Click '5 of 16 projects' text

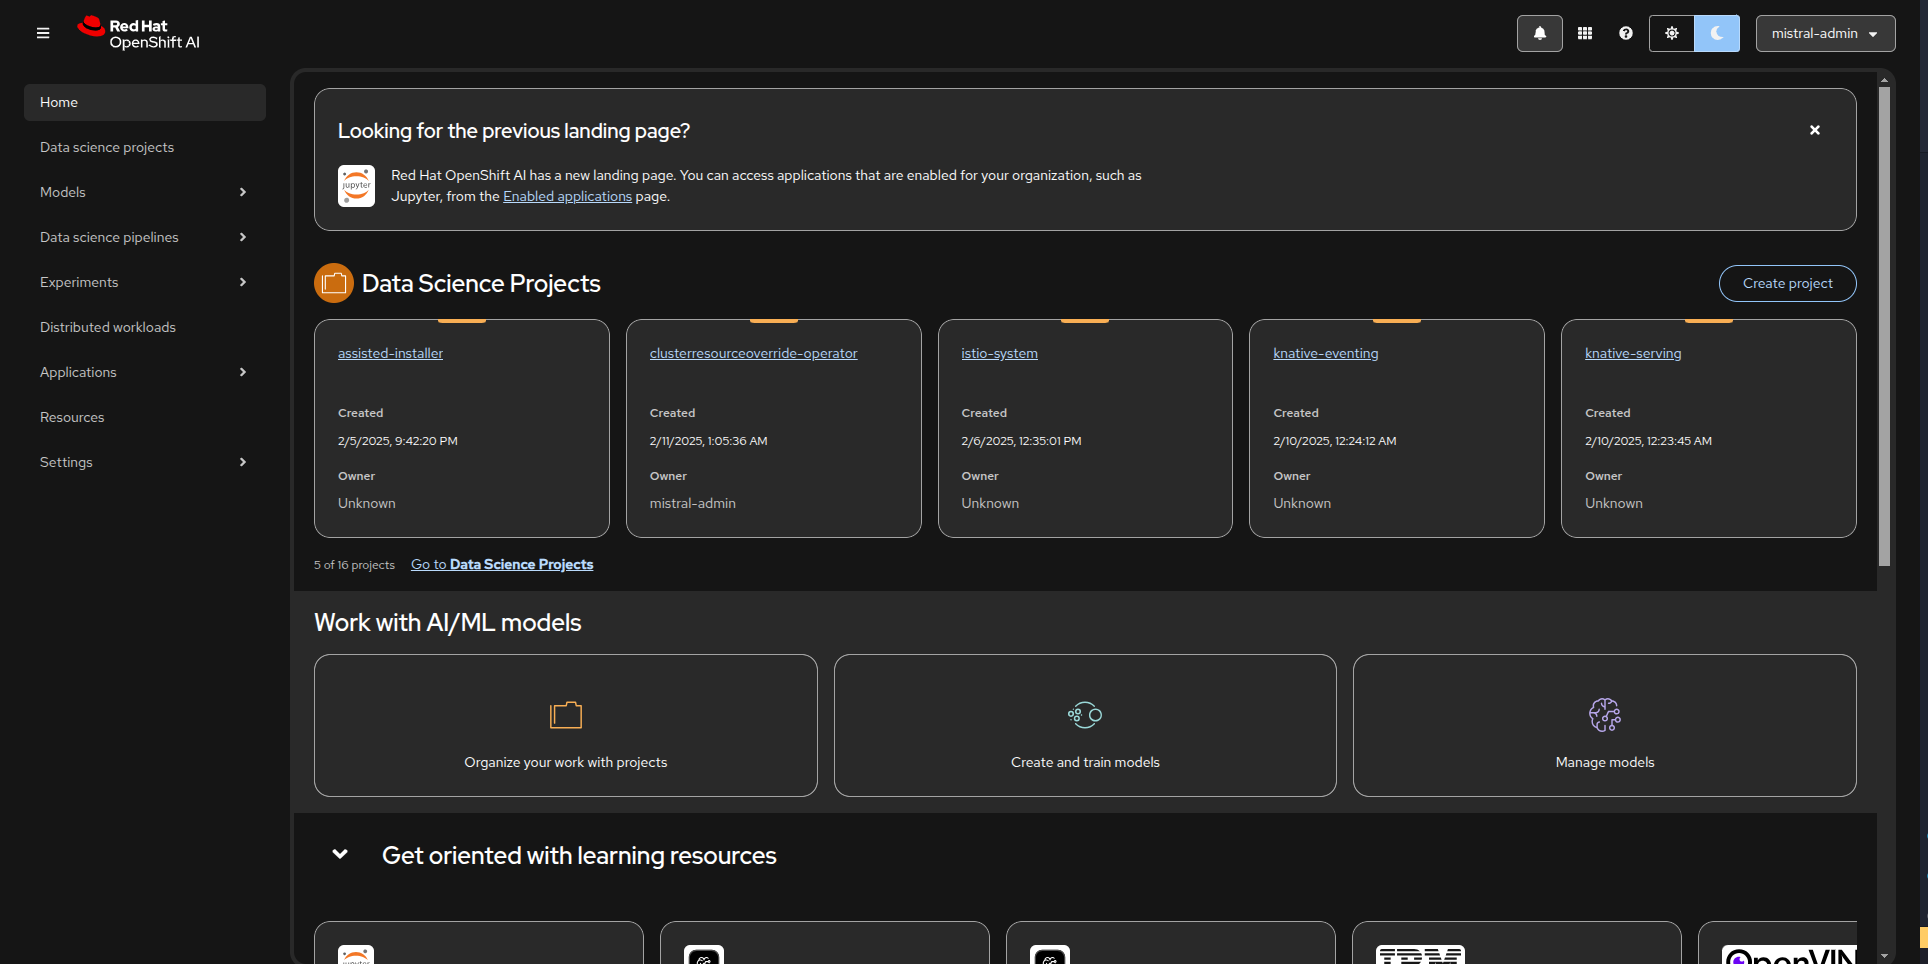354,565
